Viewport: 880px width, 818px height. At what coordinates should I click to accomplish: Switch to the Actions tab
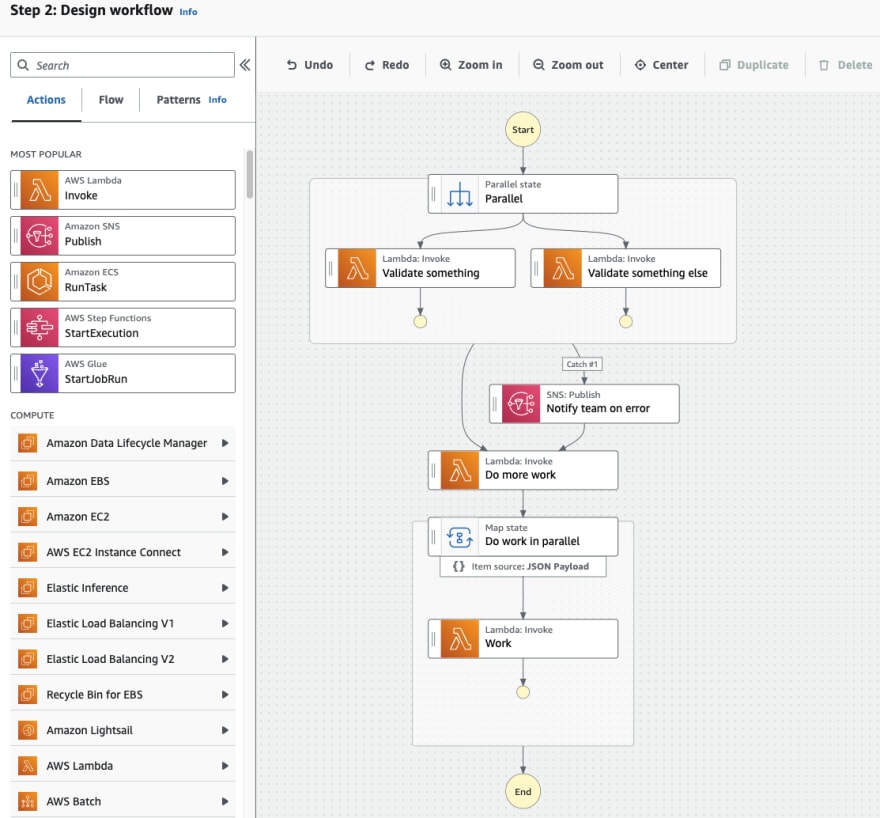click(x=46, y=100)
